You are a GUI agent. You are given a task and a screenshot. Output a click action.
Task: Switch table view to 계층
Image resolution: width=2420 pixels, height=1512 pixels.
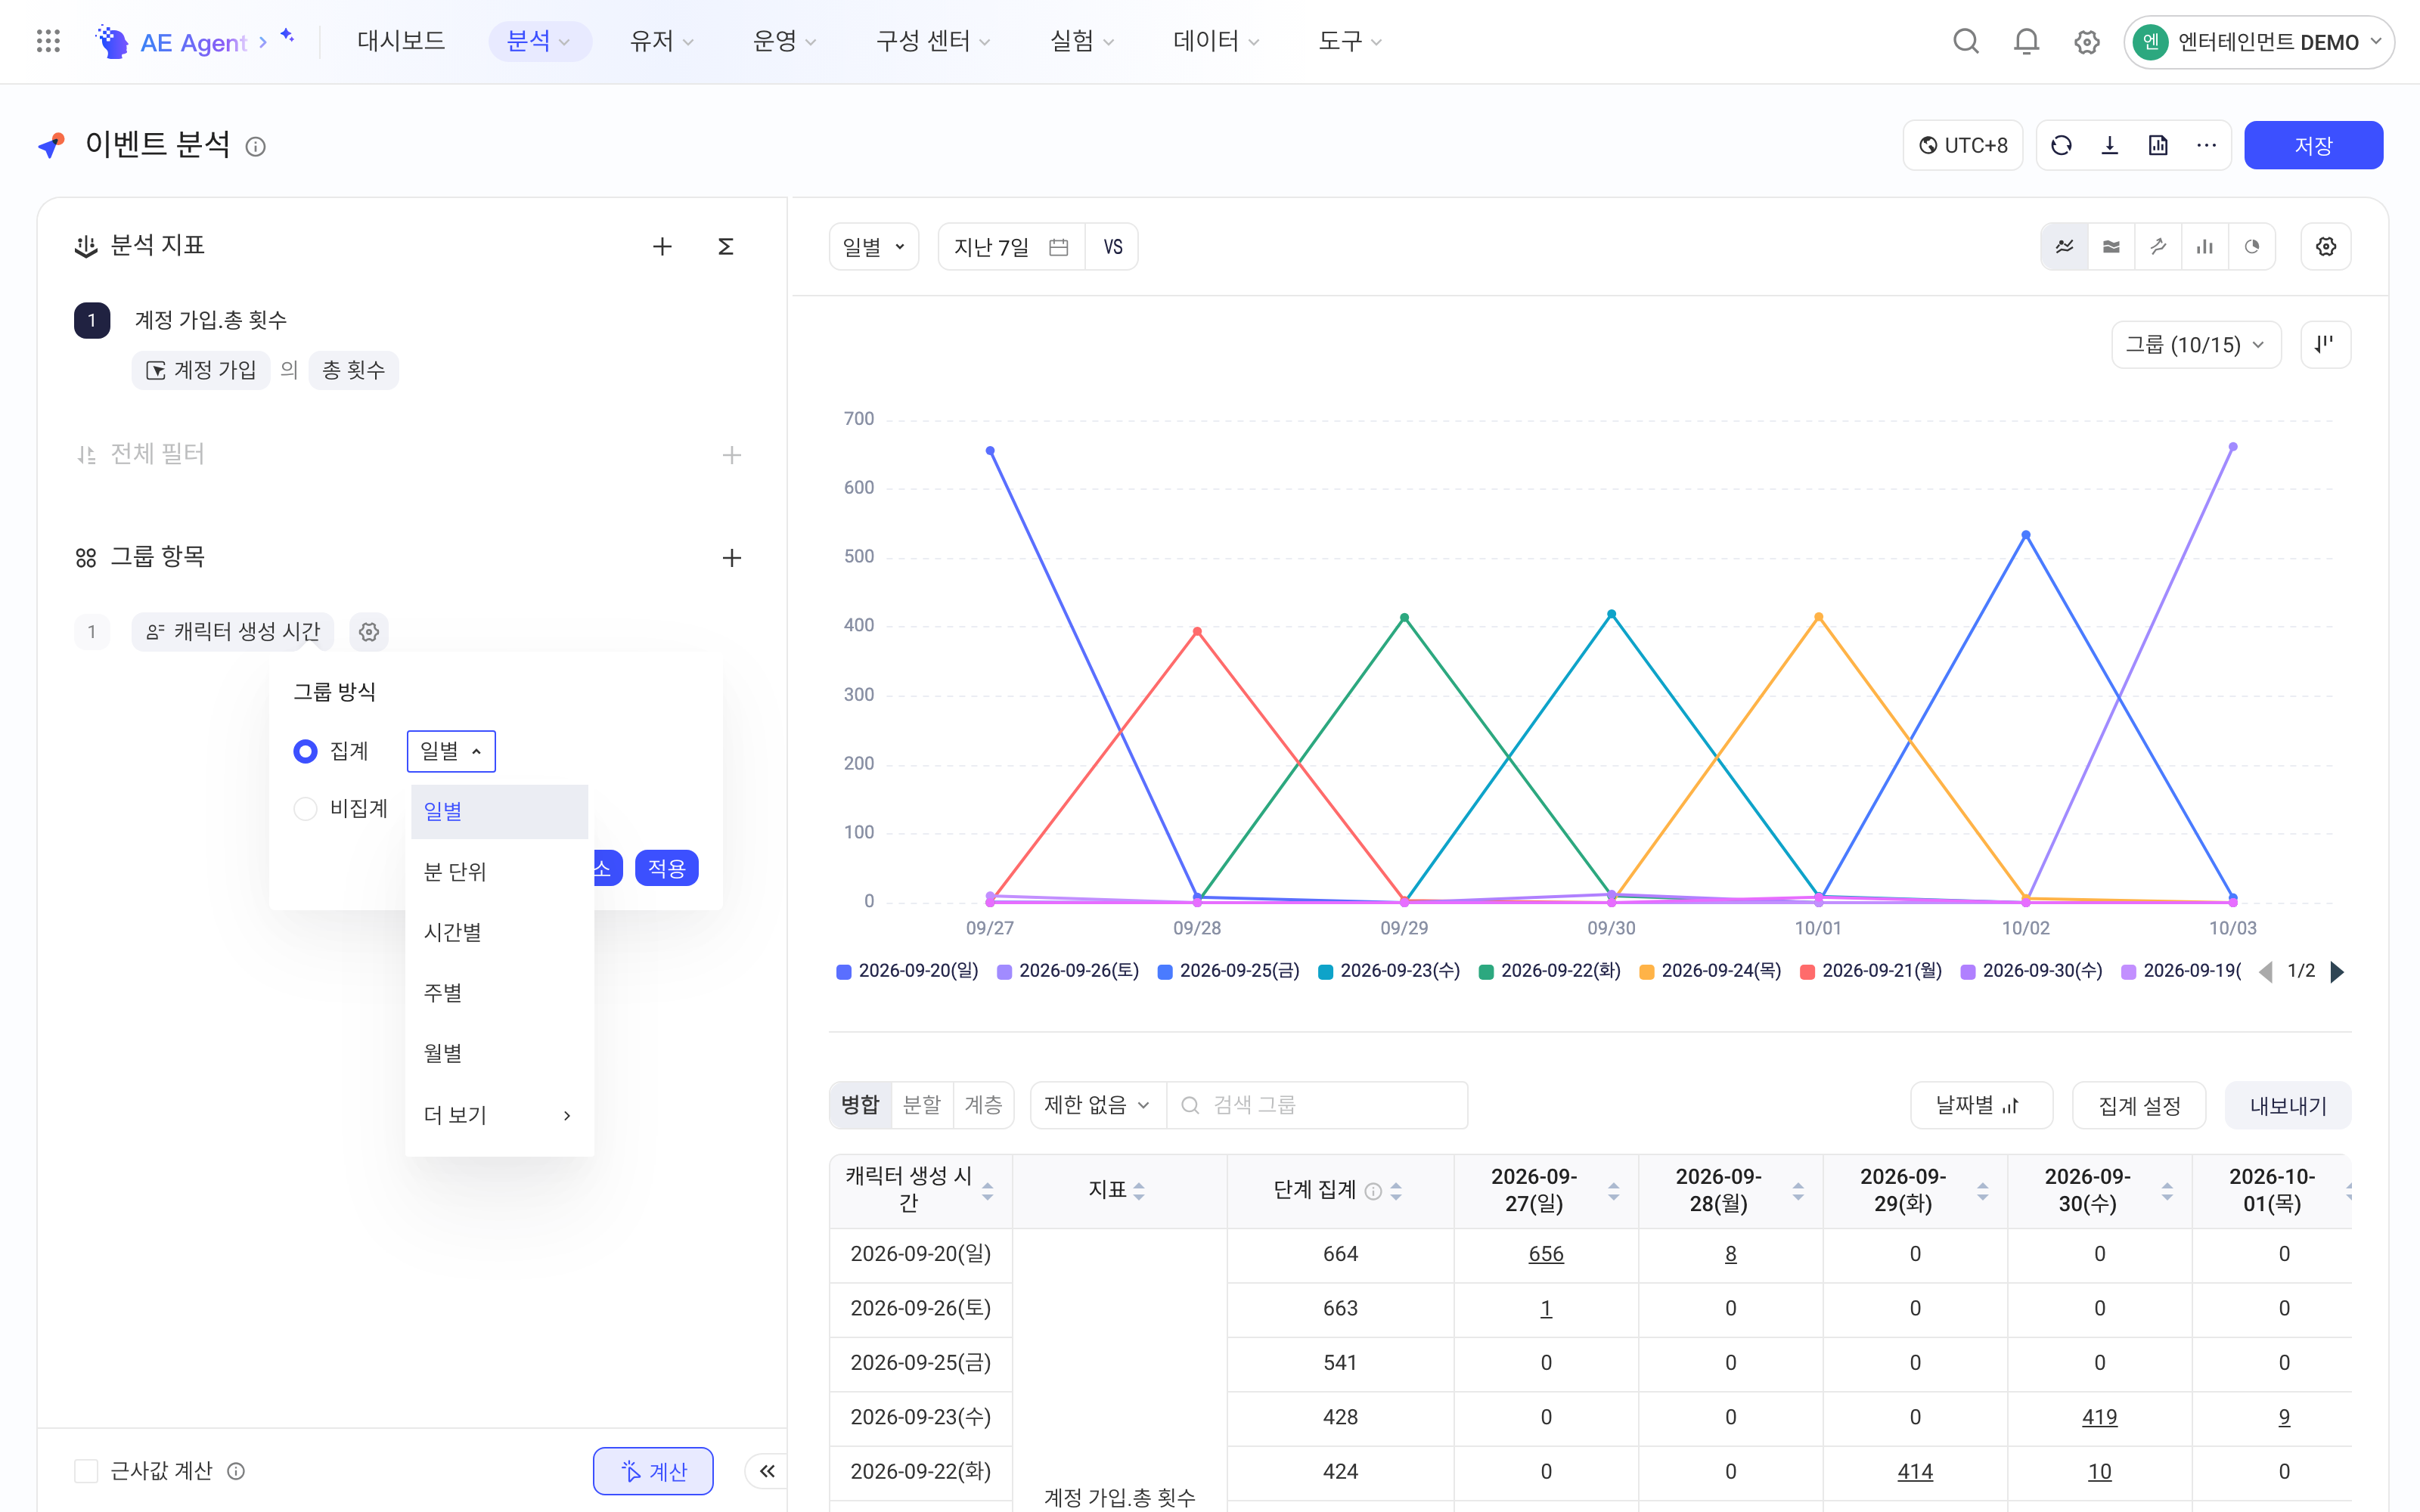(984, 1105)
